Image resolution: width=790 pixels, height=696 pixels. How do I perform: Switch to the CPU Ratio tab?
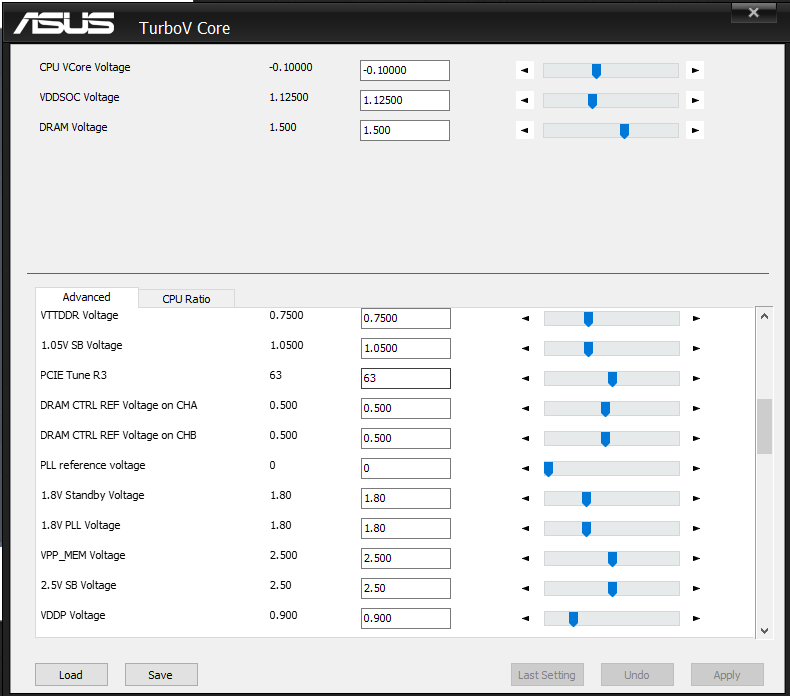pos(186,299)
